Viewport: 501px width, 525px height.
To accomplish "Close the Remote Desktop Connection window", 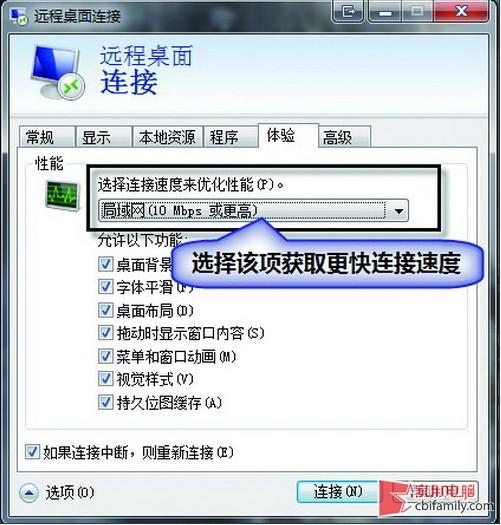I will point(461,12).
